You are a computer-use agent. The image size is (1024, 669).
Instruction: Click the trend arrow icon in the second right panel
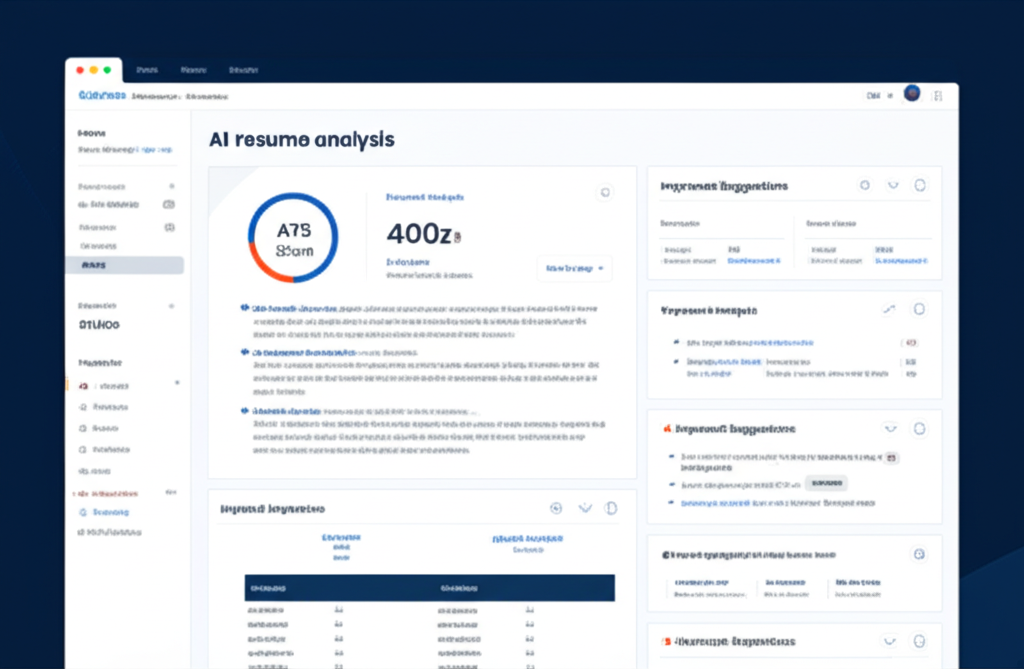pyautogui.click(x=890, y=310)
